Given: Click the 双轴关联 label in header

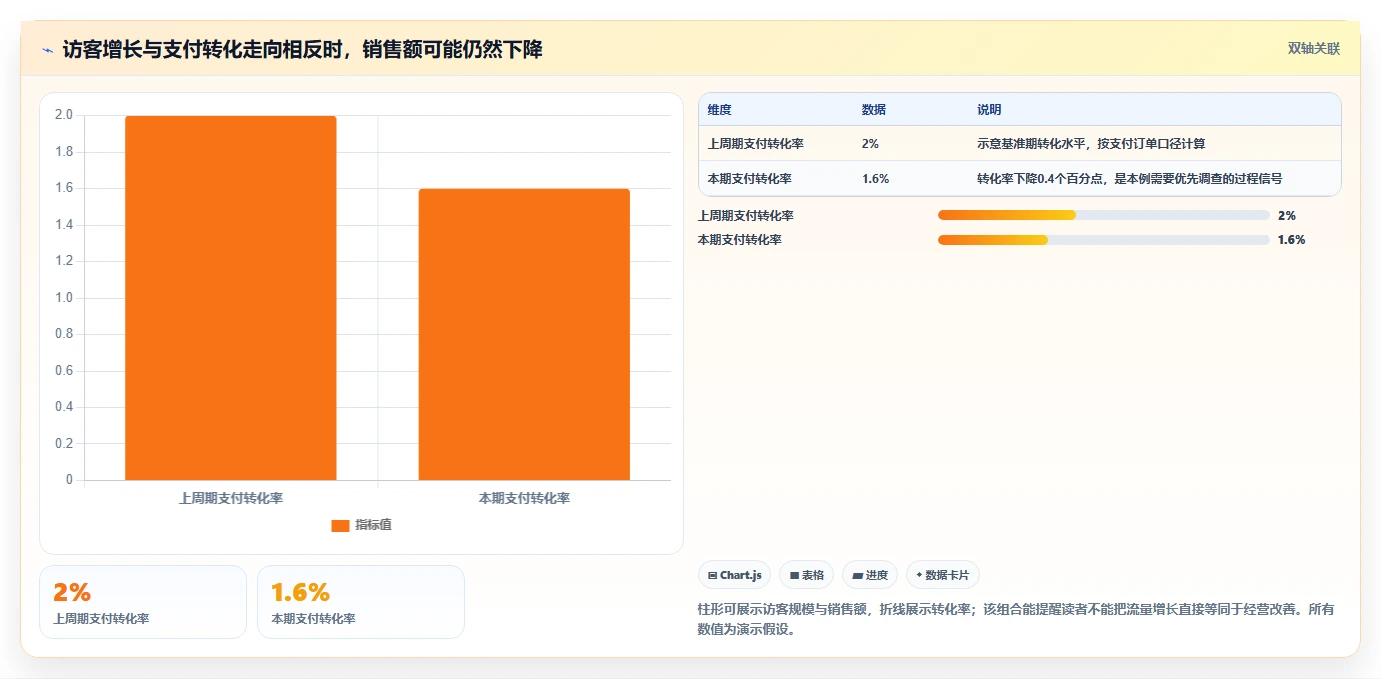Looking at the screenshot, I should click(1313, 48).
